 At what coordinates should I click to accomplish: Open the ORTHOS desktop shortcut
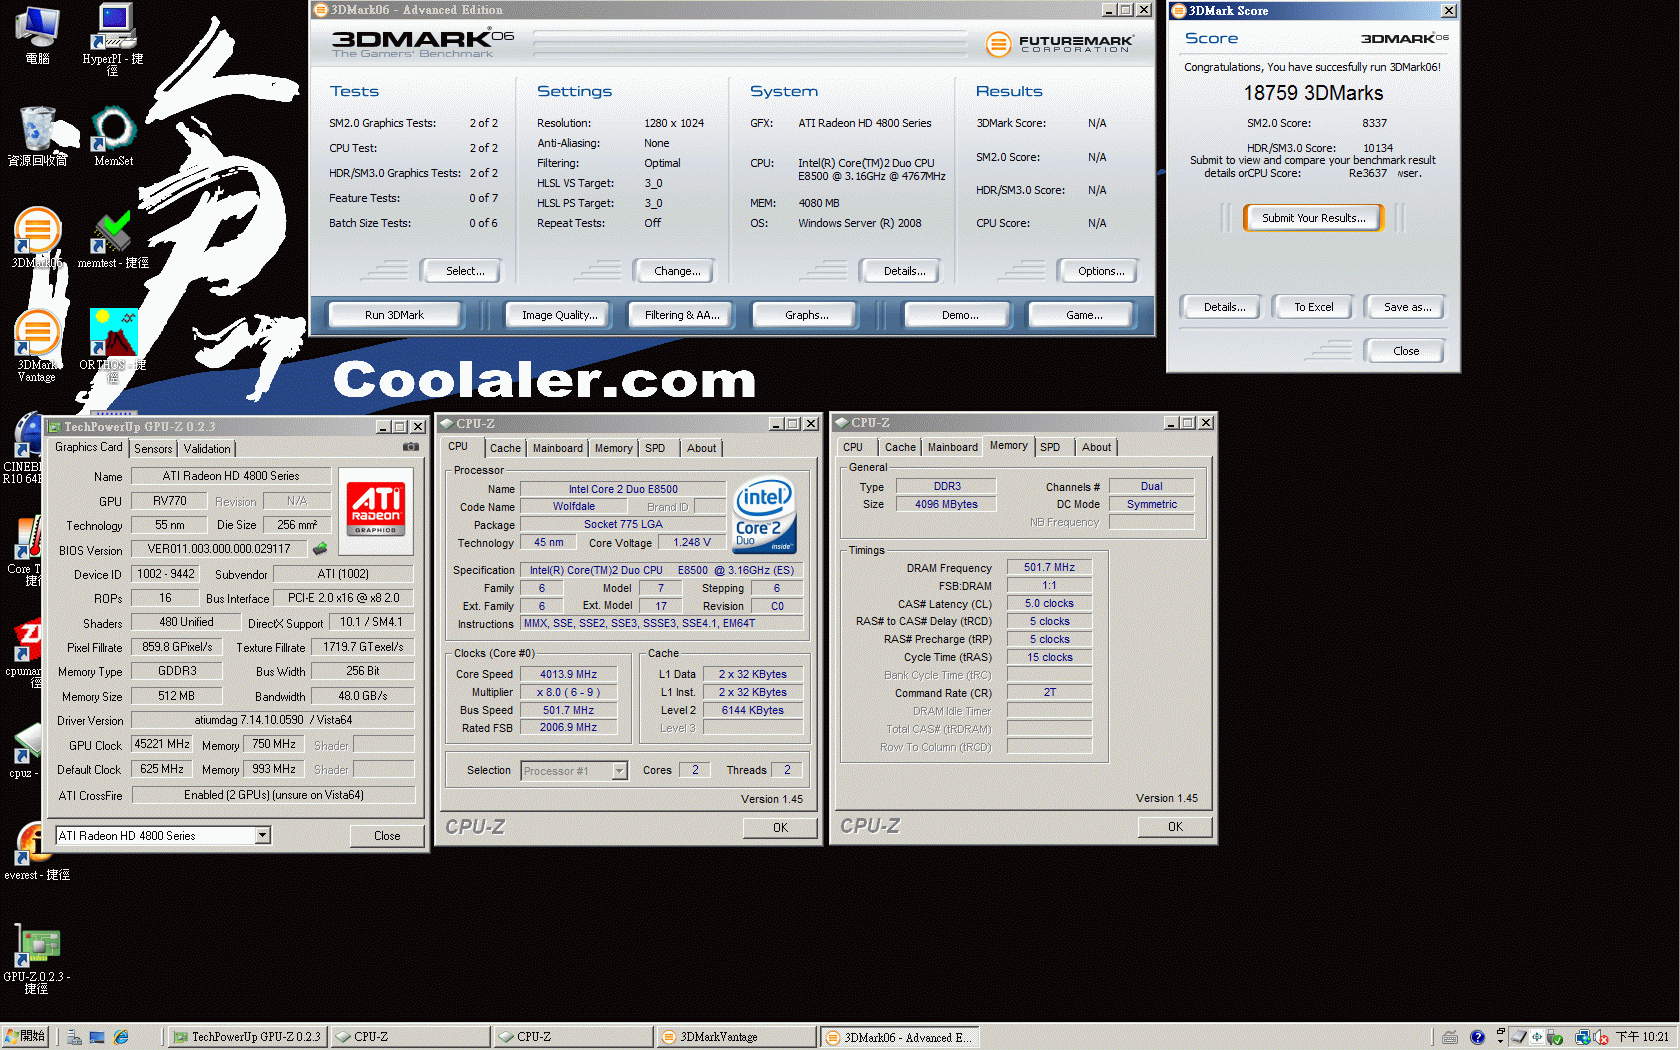(113, 346)
